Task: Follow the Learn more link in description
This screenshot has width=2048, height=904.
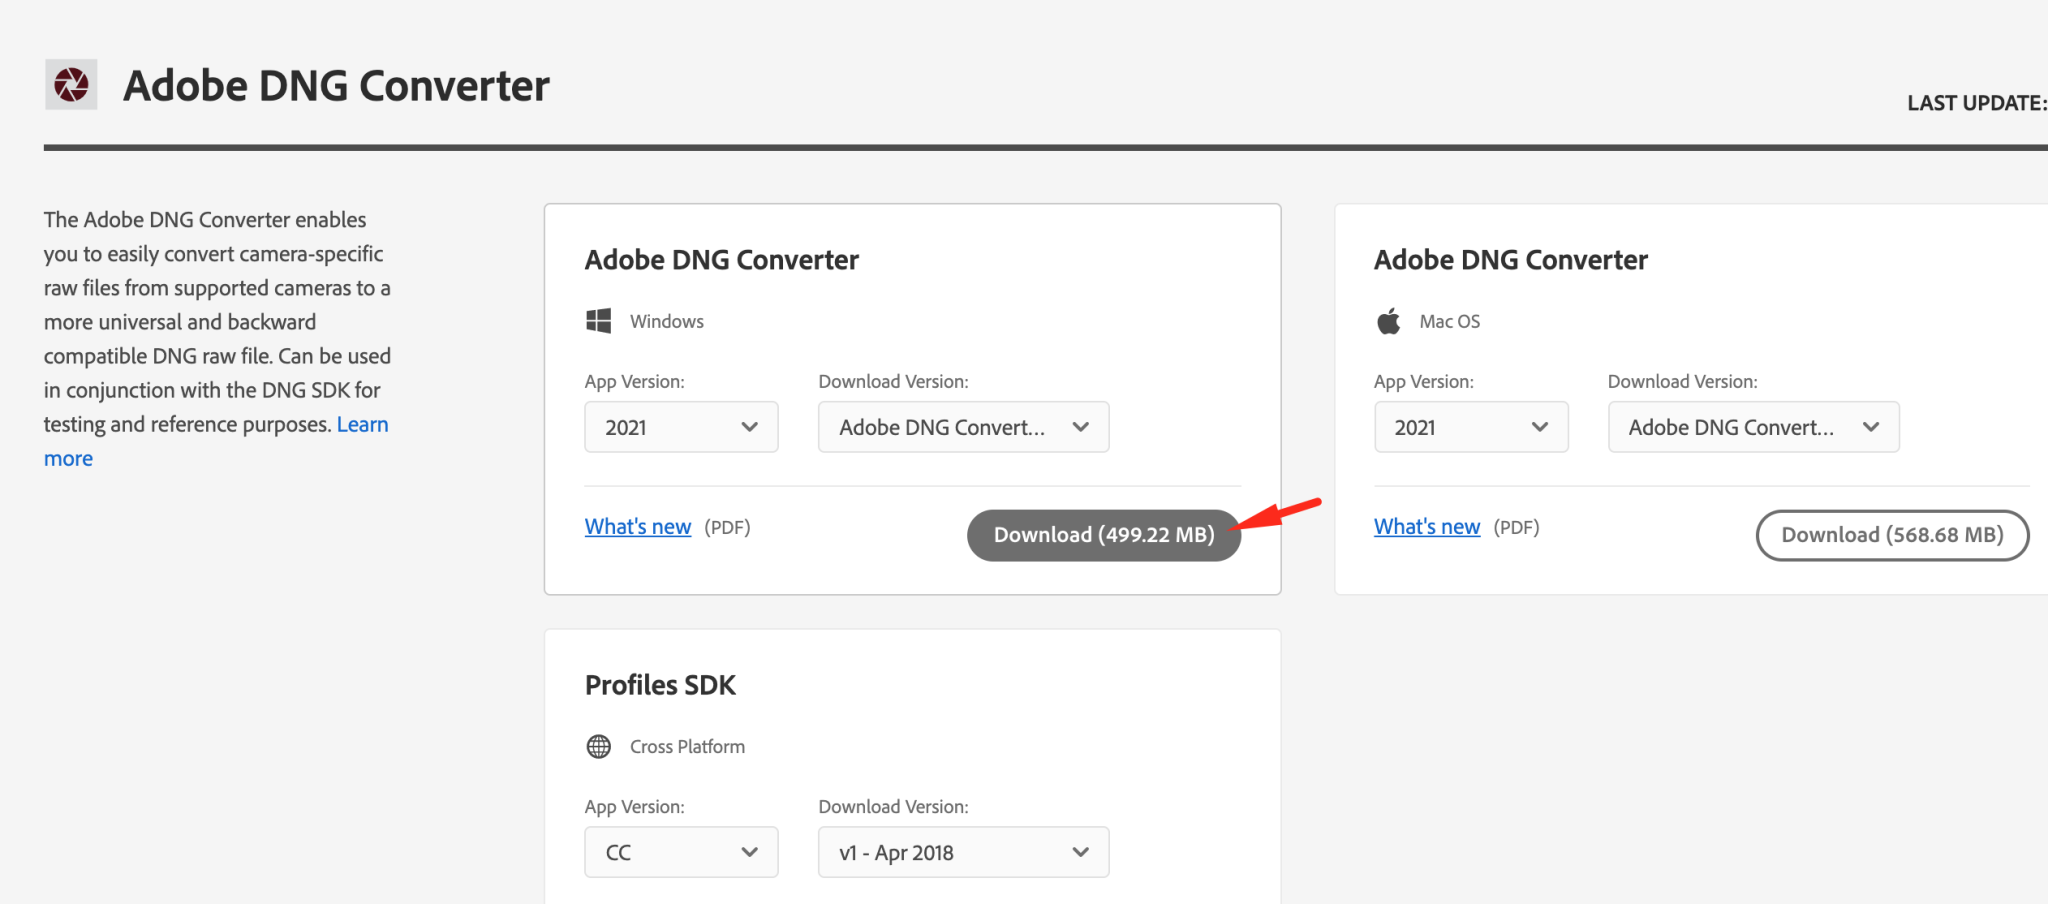Action: [x=362, y=424]
